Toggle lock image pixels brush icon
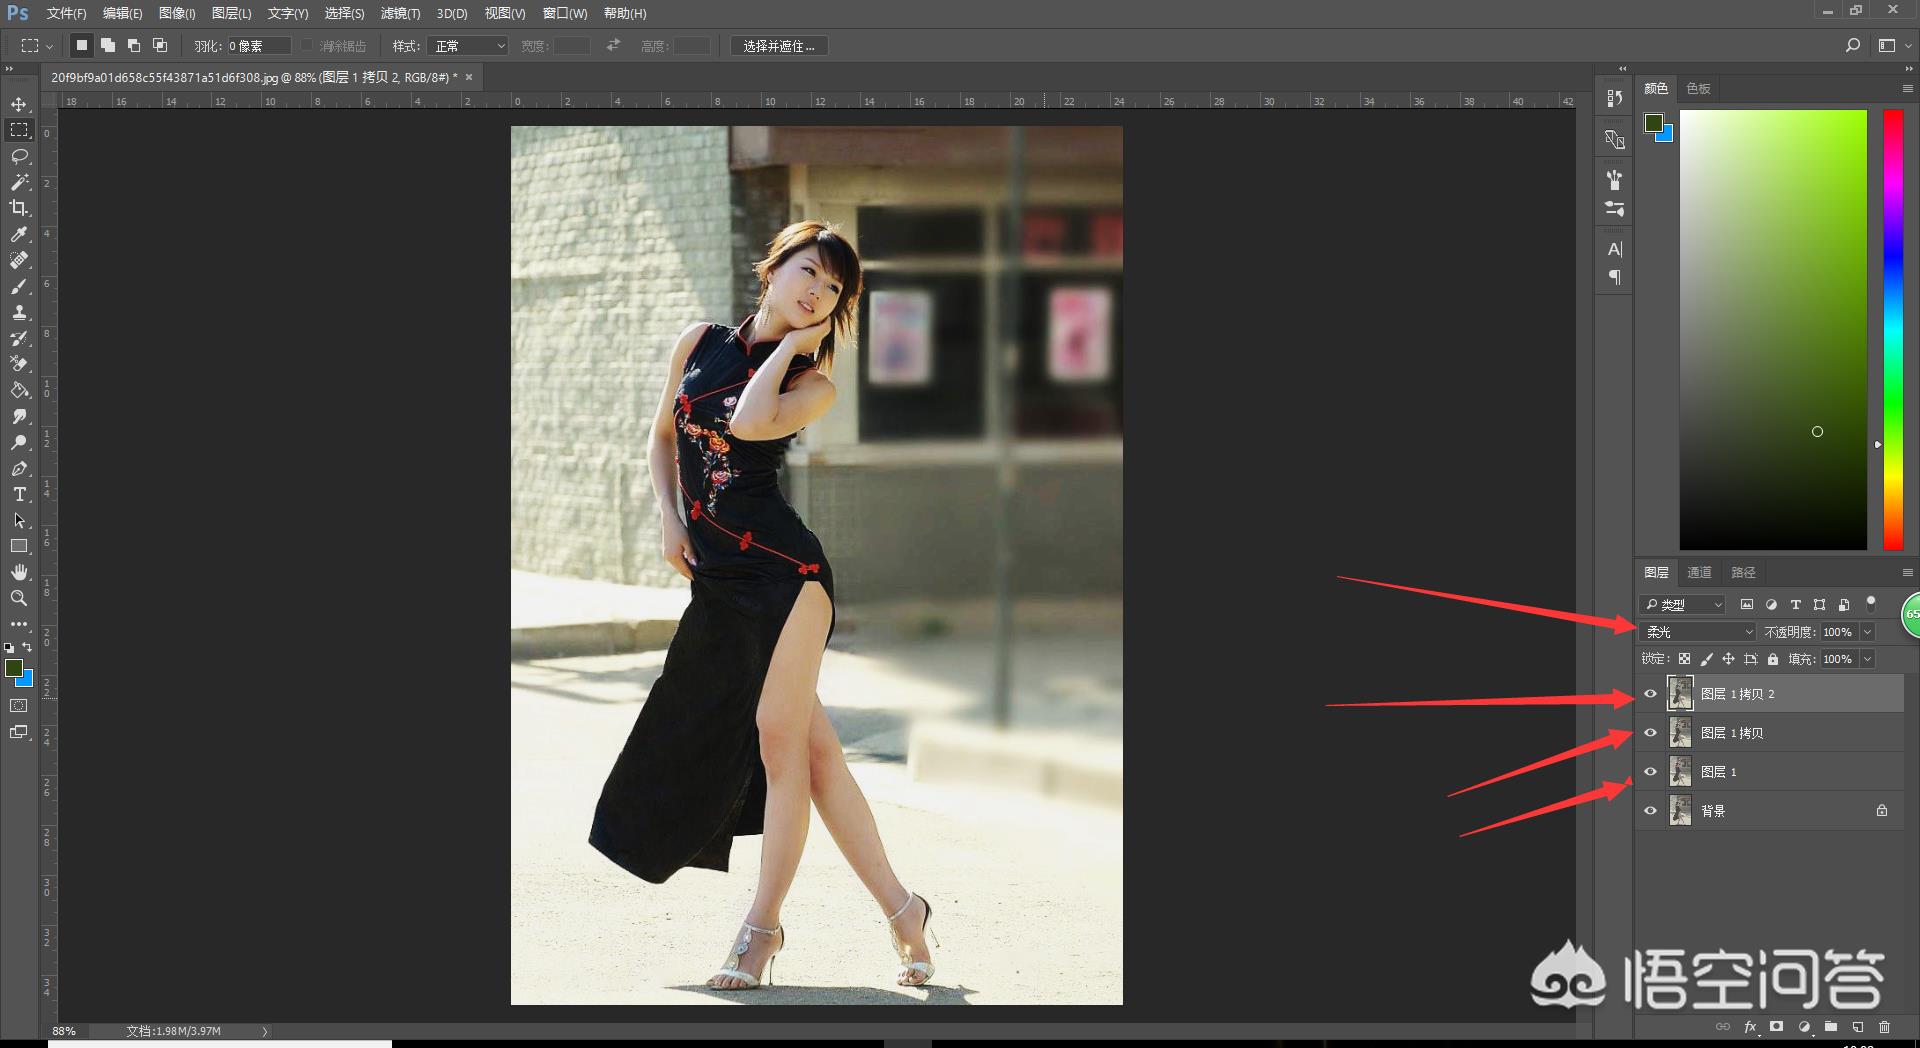The image size is (1920, 1048). 1707,659
